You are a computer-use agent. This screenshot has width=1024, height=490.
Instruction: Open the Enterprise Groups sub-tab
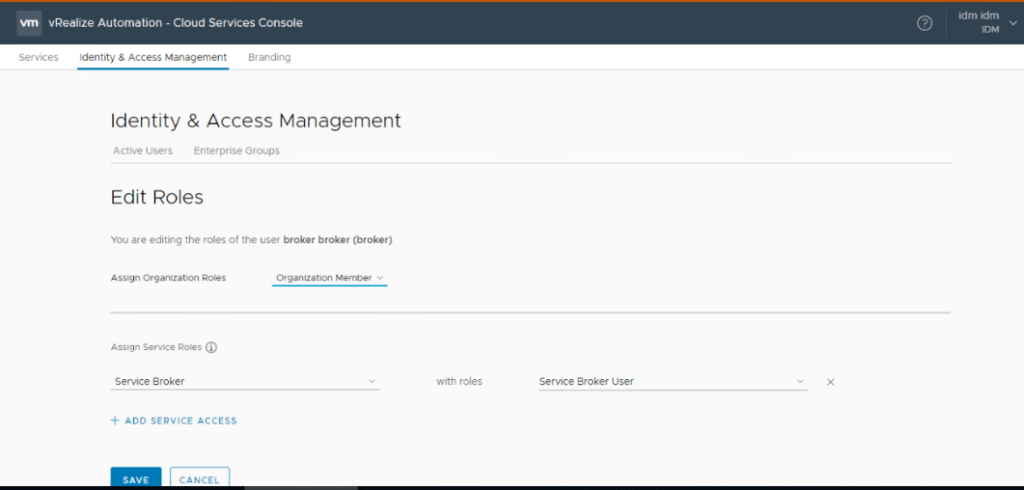coord(236,151)
